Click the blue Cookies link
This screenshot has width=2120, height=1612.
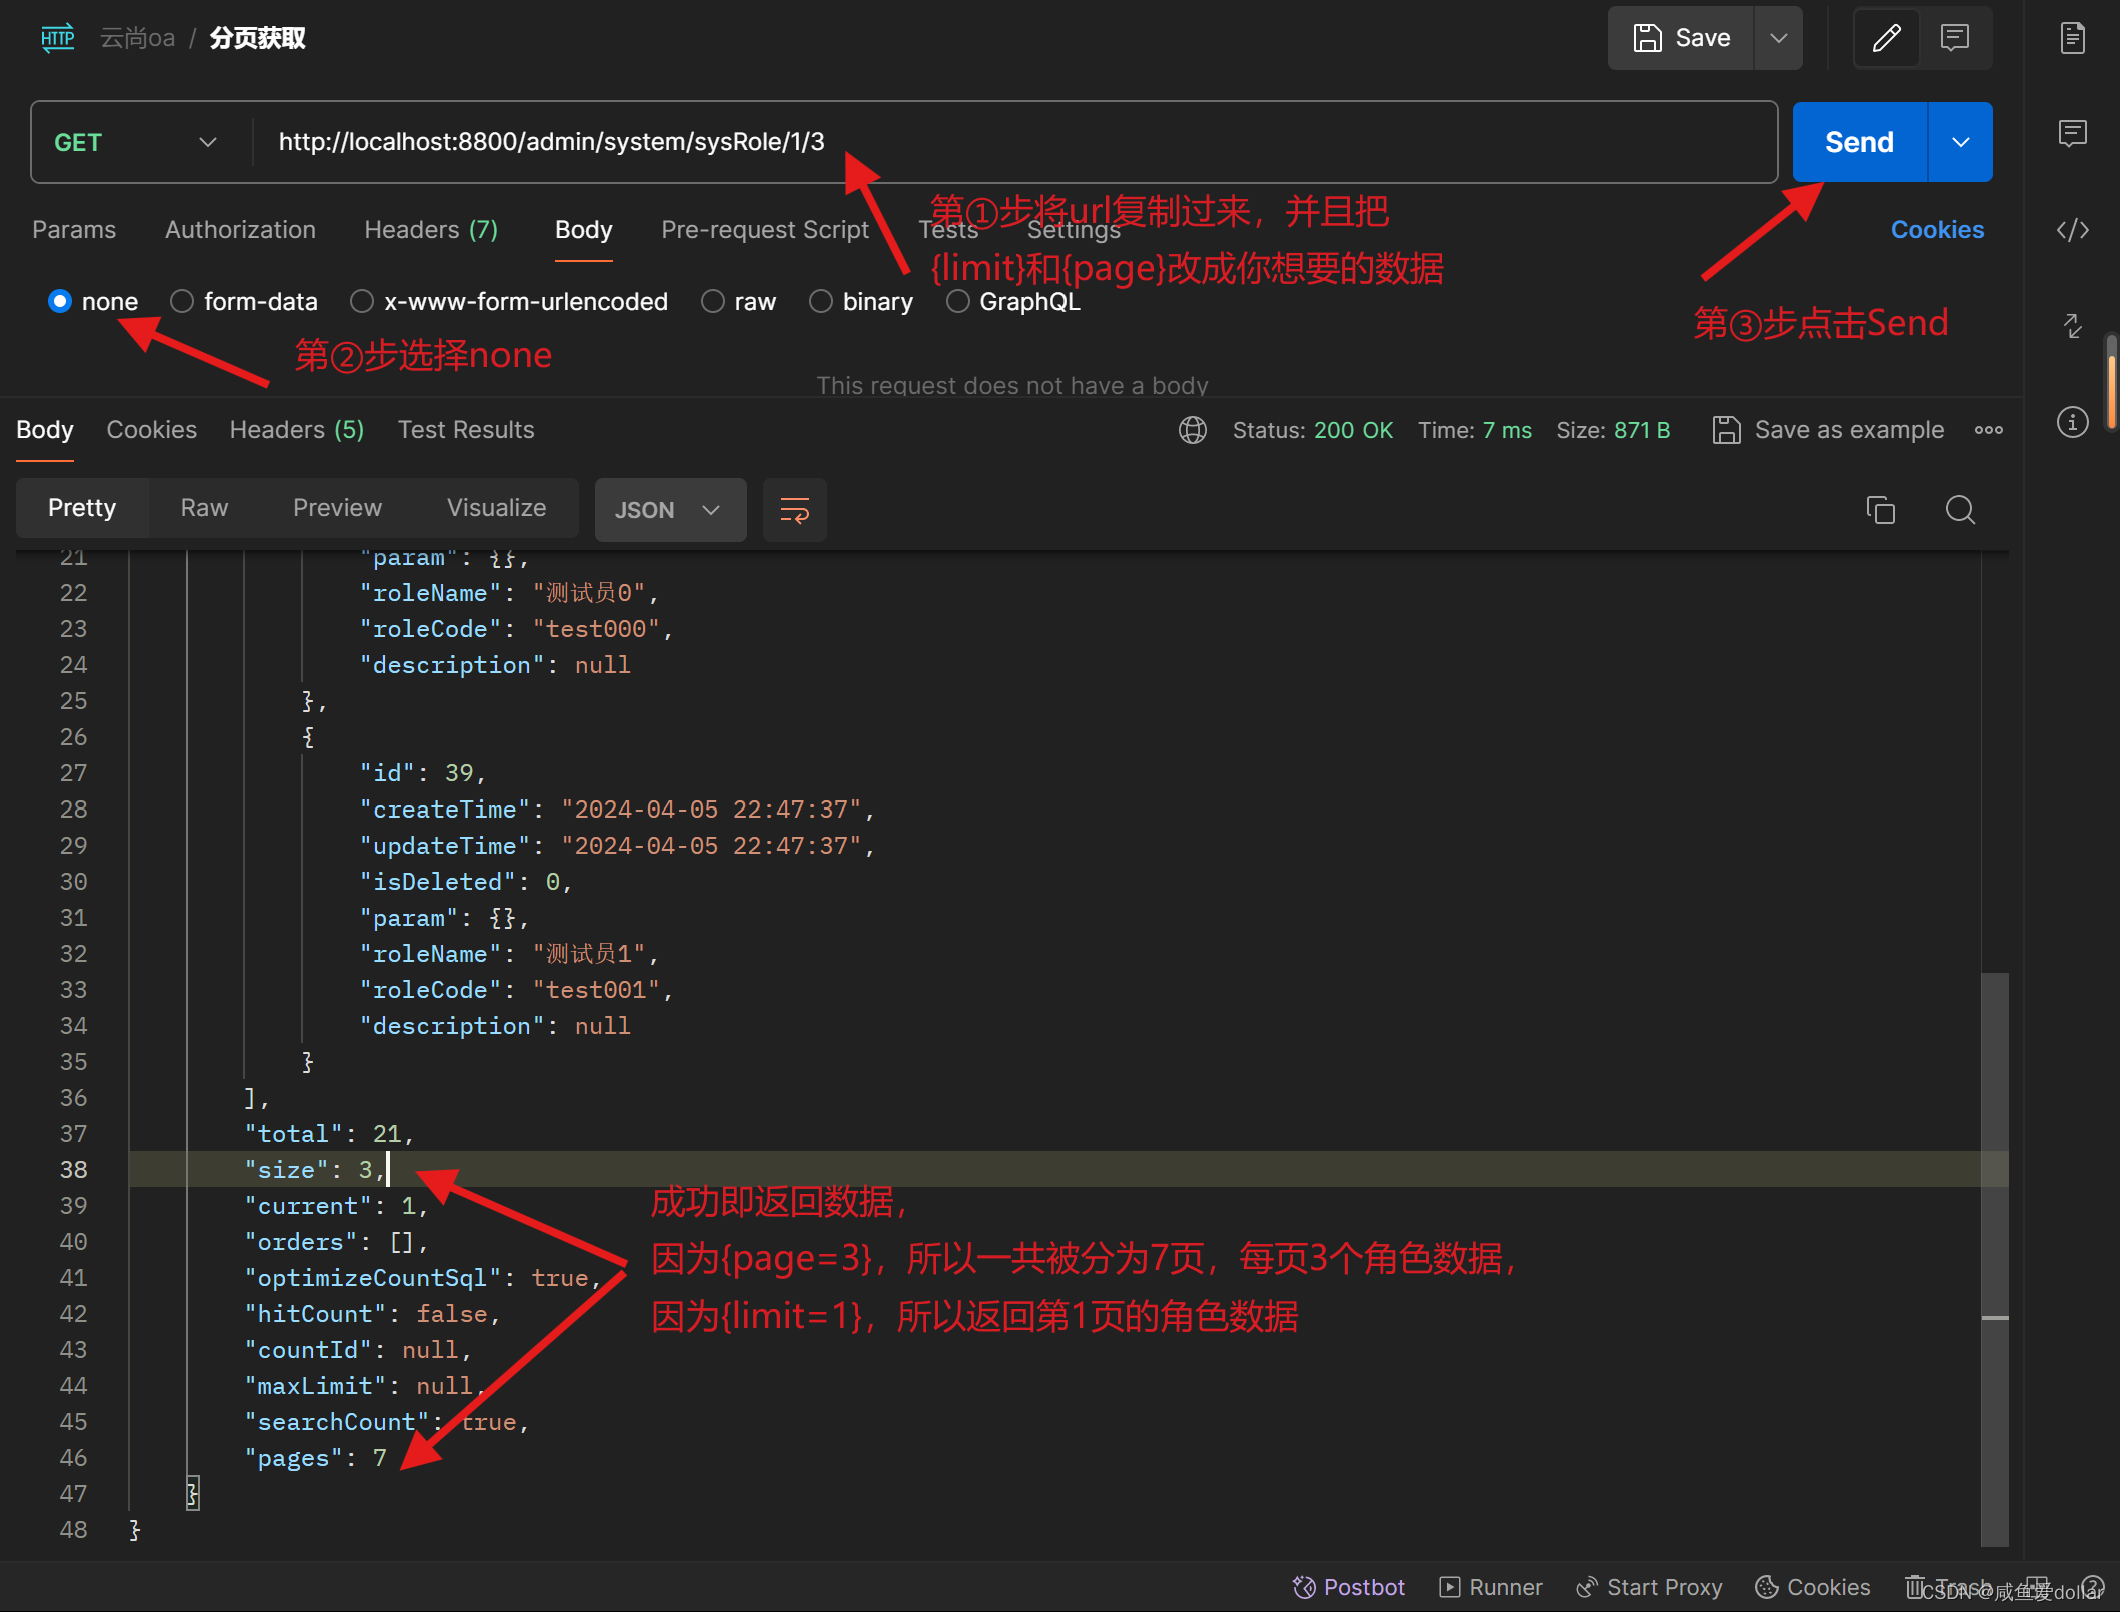point(1937,230)
